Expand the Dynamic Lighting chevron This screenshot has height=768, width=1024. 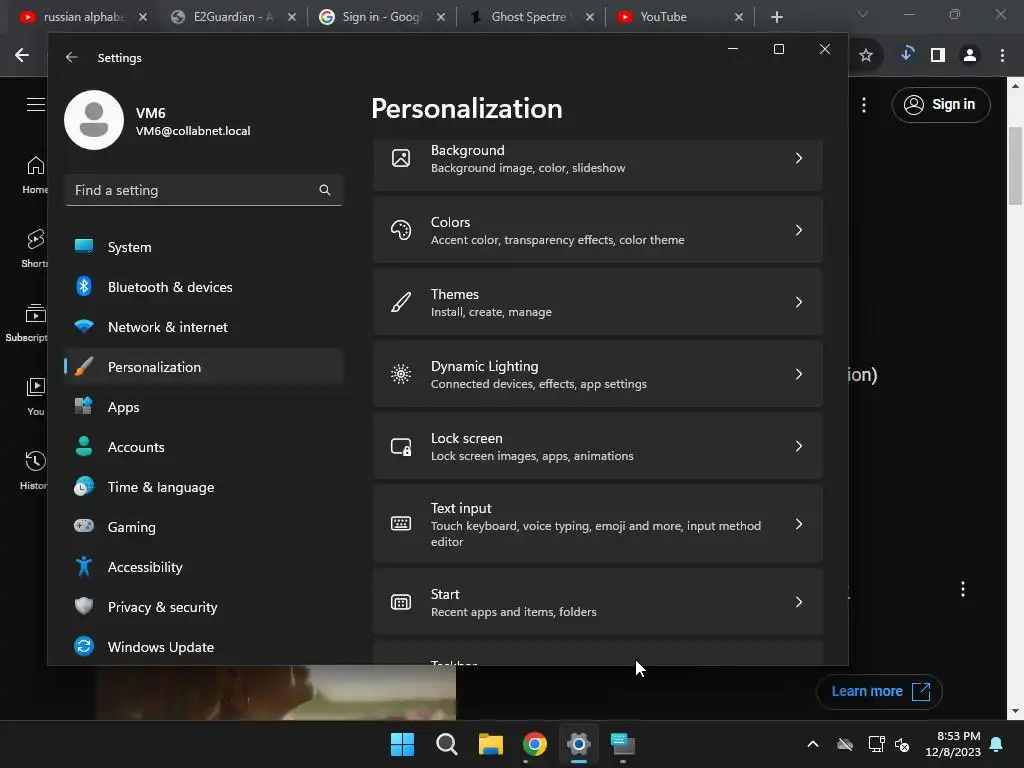coord(799,374)
